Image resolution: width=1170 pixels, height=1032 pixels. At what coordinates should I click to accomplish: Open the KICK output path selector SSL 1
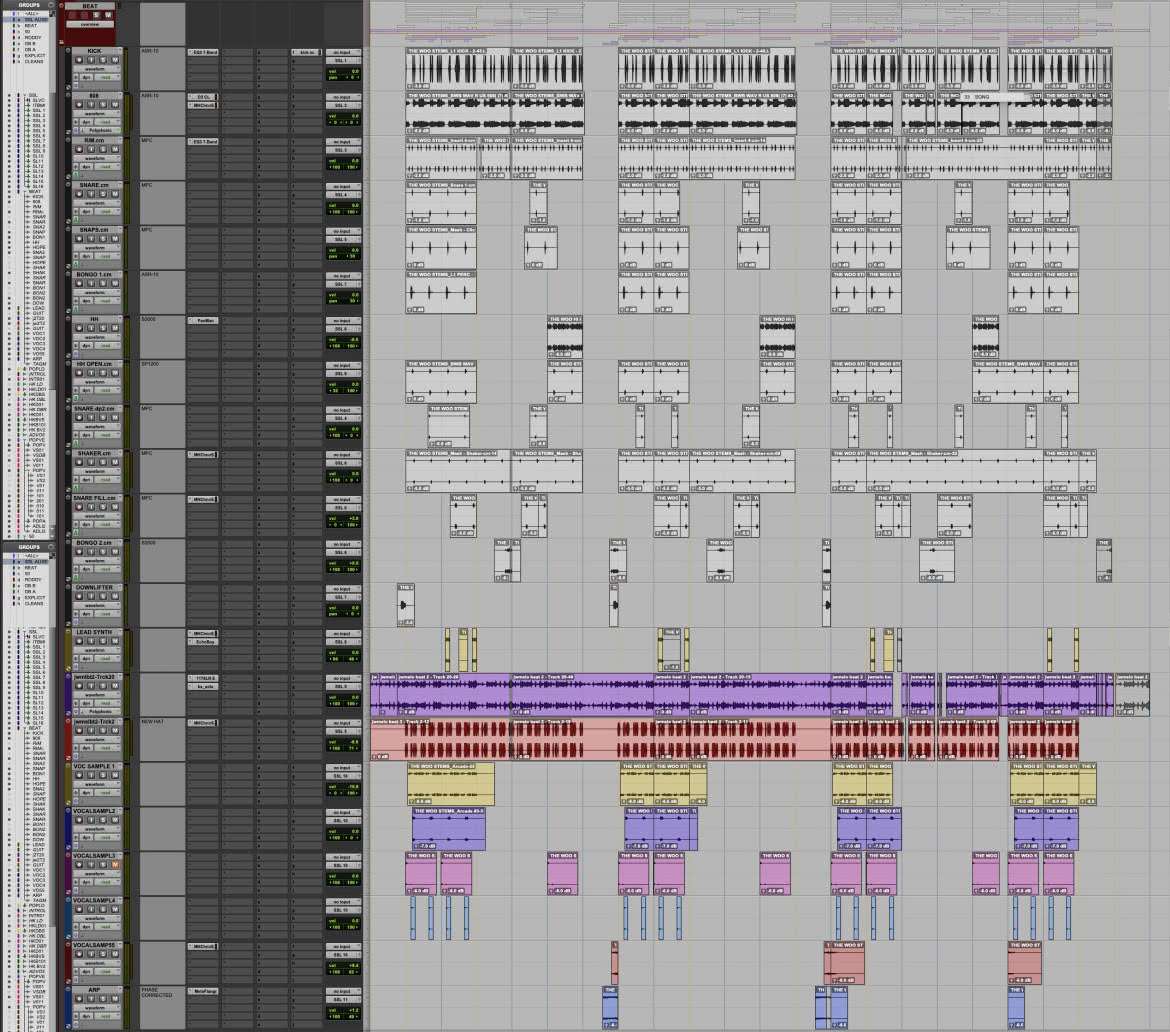click(342, 60)
